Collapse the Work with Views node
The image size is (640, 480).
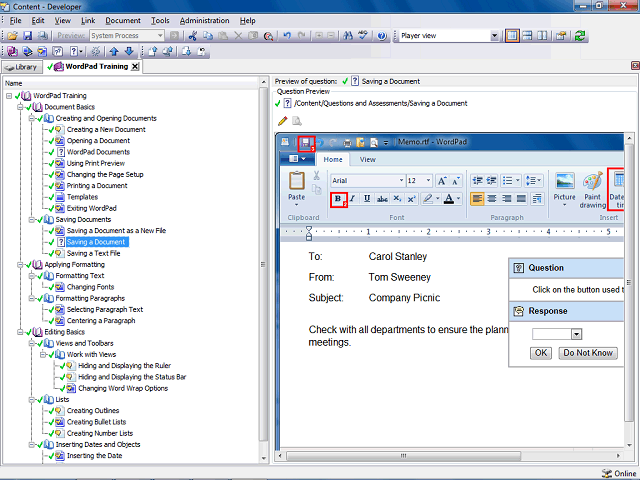click(43, 355)
